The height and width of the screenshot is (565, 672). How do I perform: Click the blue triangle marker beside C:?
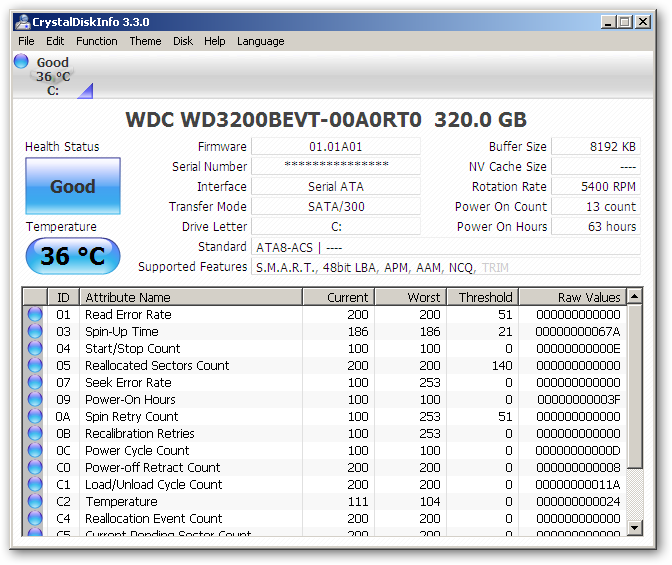[x=85, y=91]
